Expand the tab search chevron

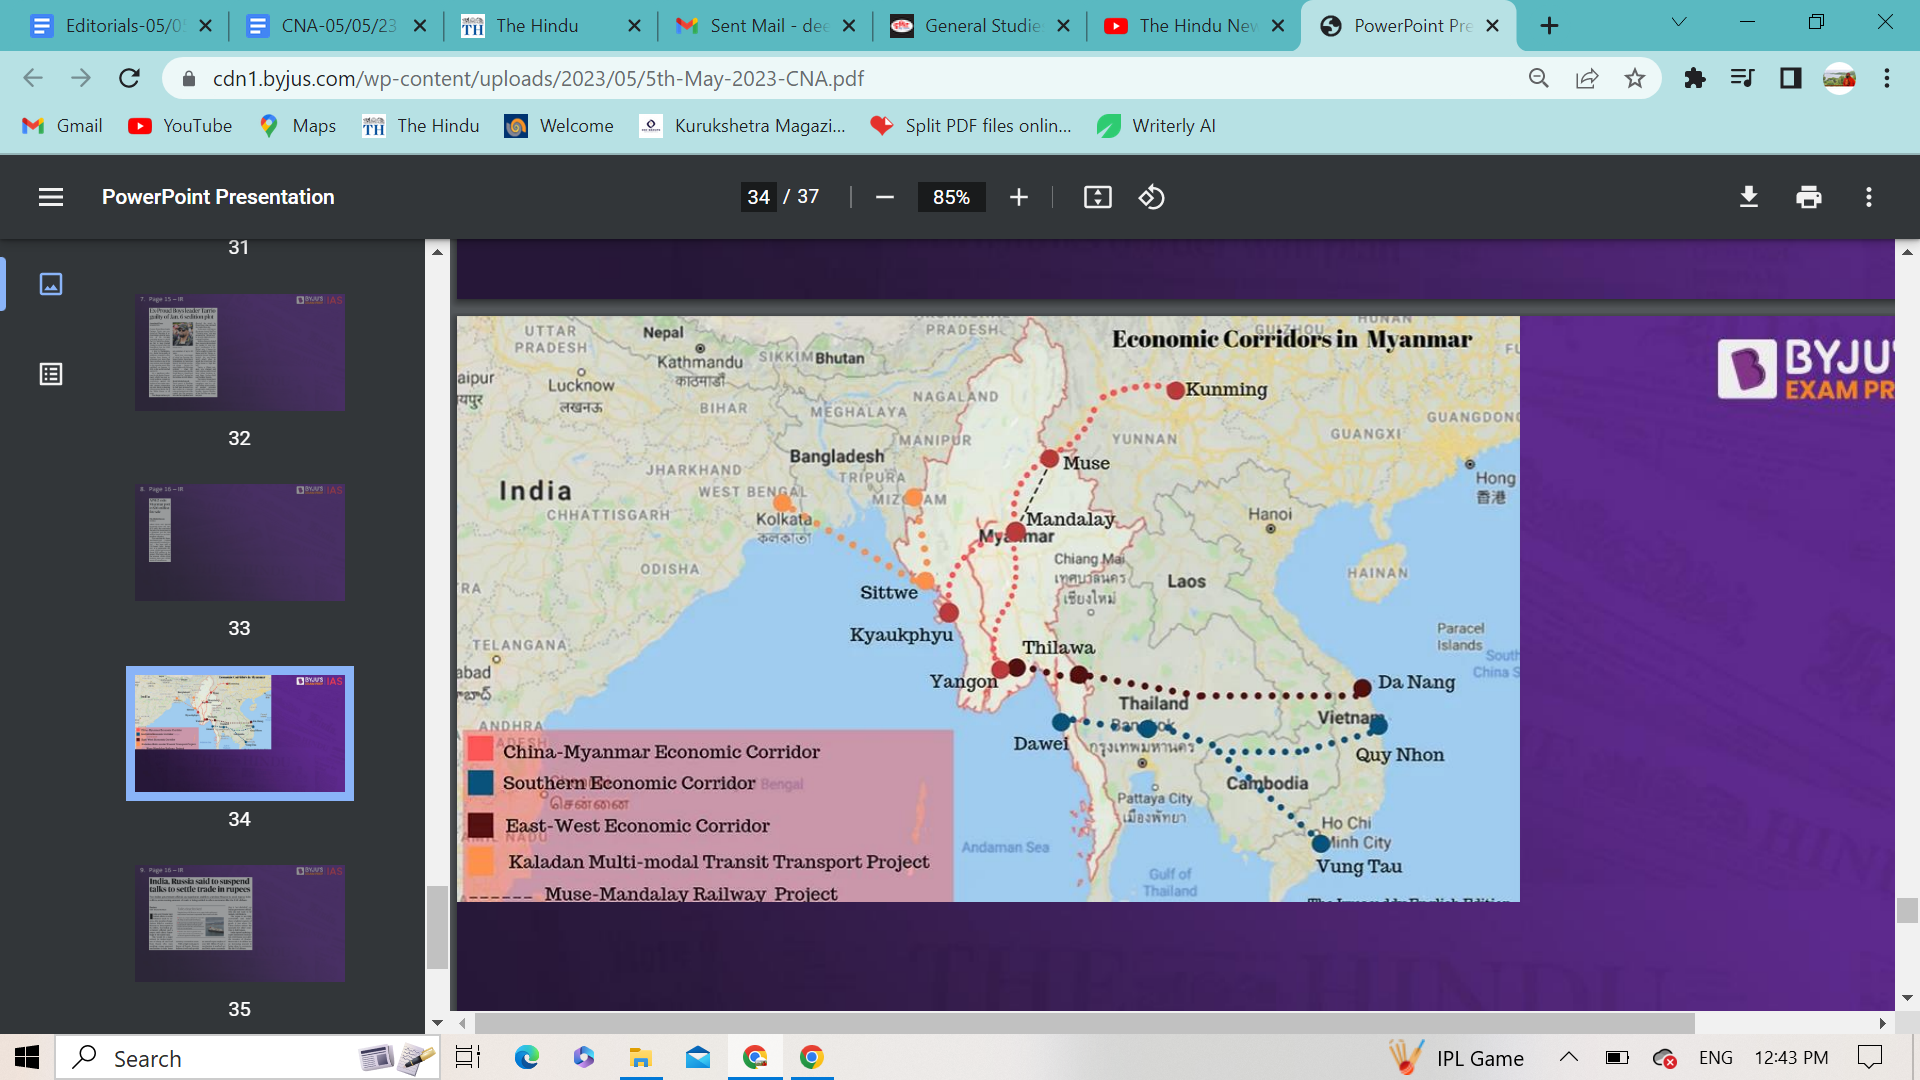(1678, 22)
